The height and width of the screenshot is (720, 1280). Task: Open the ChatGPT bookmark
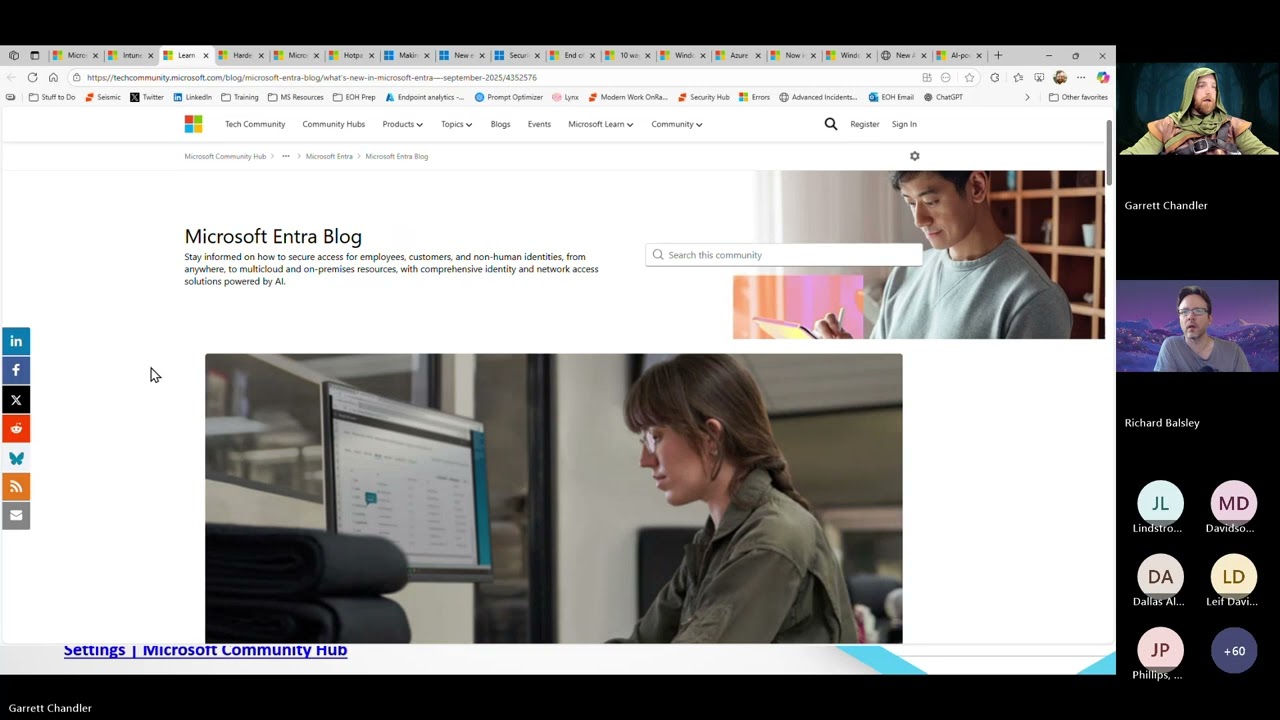pos(943,97)
